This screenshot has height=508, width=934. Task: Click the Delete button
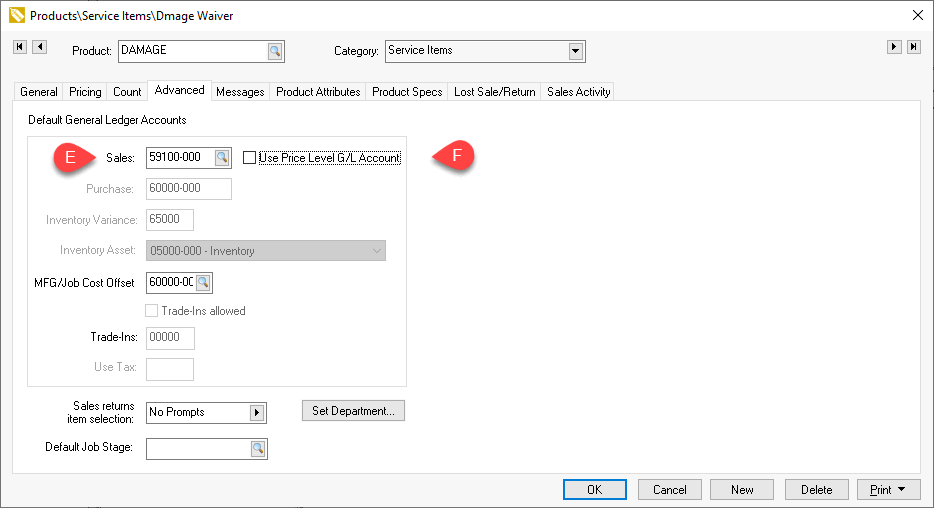[x=816, y=490]
